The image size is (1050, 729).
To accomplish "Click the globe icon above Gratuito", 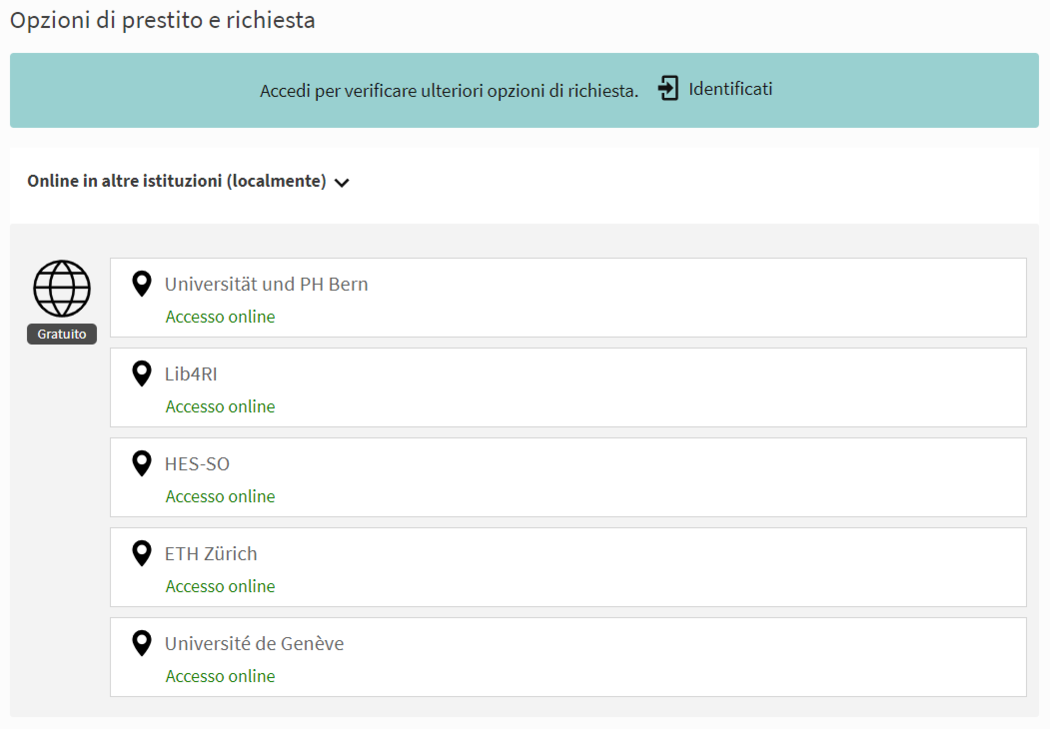I will pyautogui.click(x=62, y=289).
